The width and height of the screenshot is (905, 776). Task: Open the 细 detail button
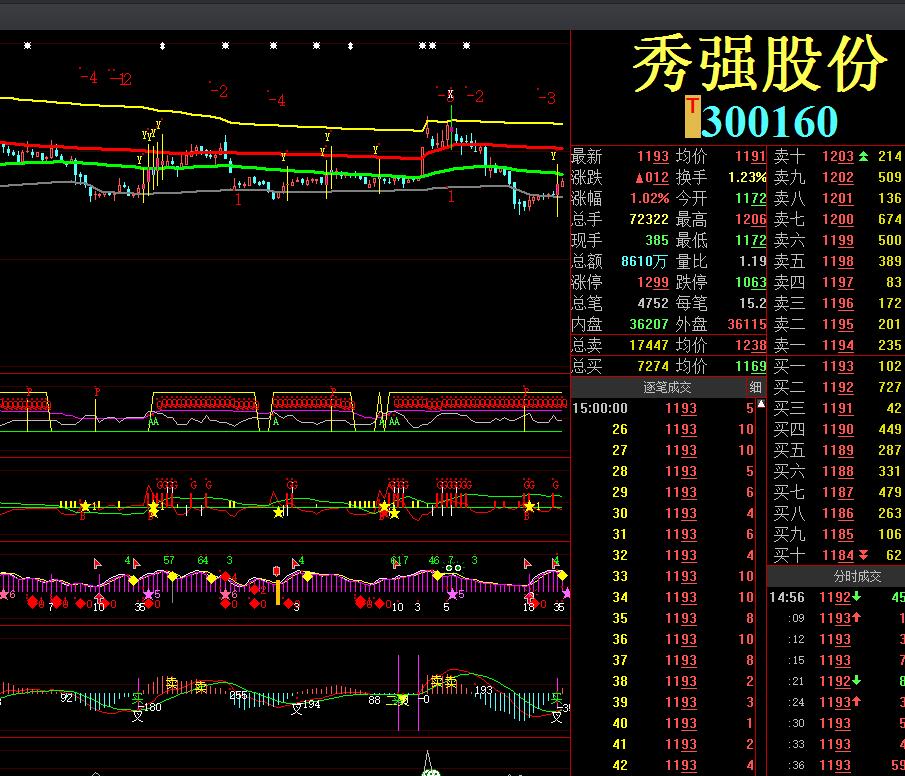click(x=755, y=387)
